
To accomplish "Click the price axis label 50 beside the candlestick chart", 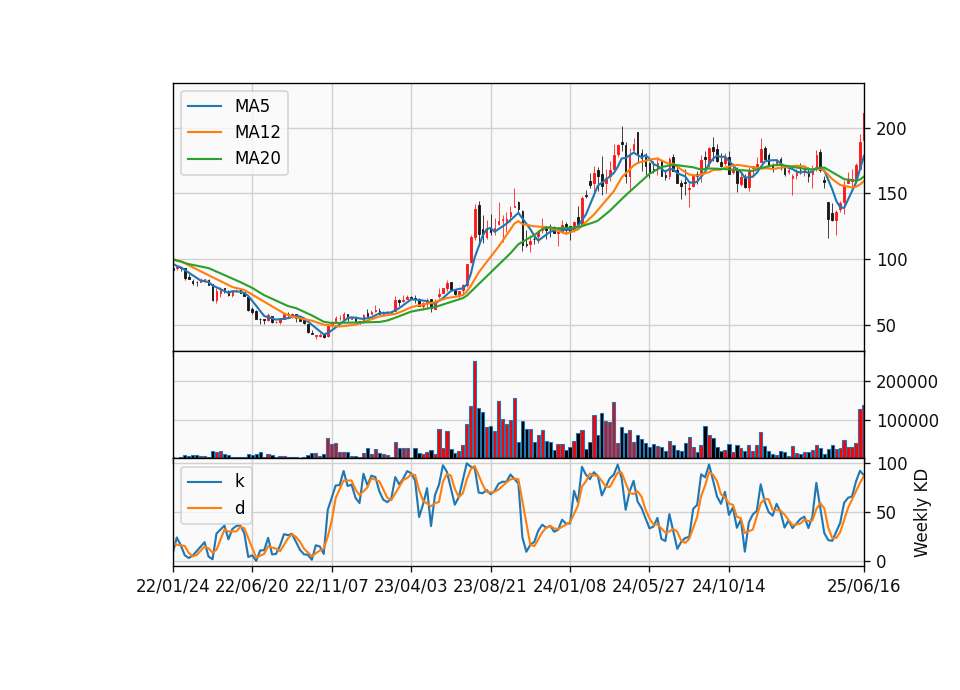I will click(886, 326).
